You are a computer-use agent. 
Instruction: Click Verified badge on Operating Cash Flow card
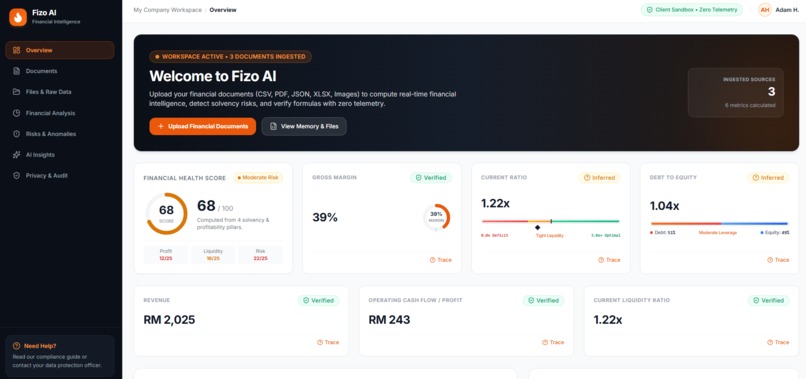543,300
